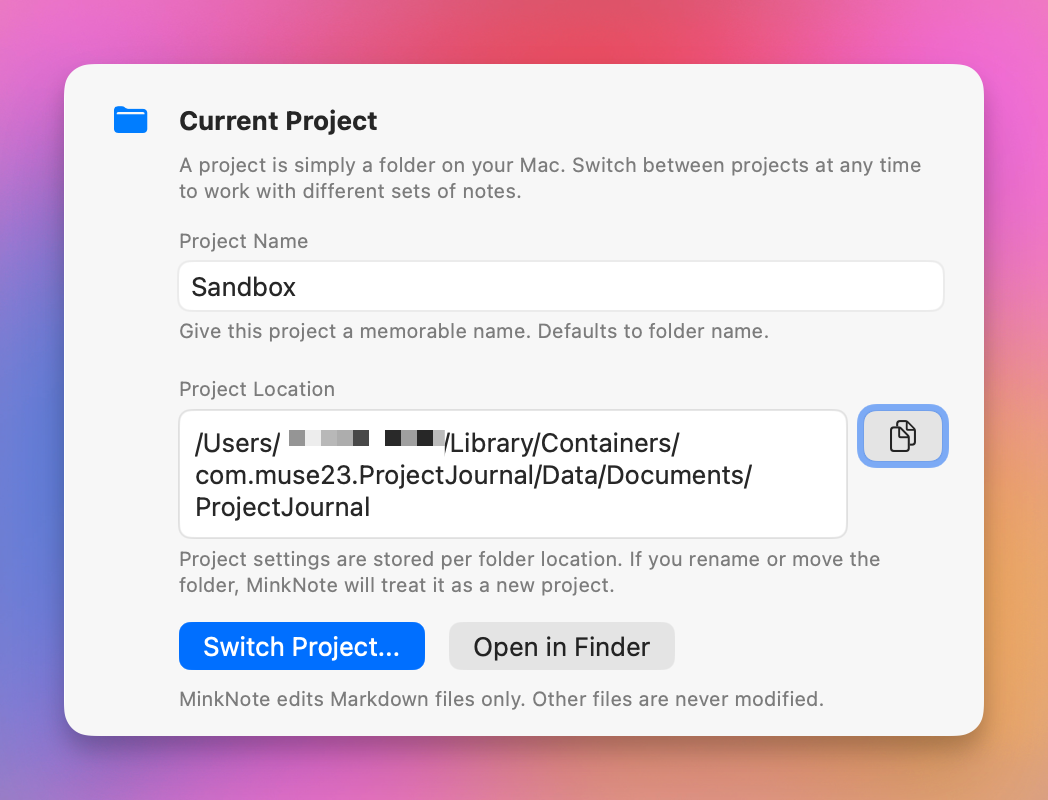The width and height of the screenshot is (1048, 800).
Task: Click the /Users/ prefix of the path
Action: pyautogui.click(x=237, y=443)
